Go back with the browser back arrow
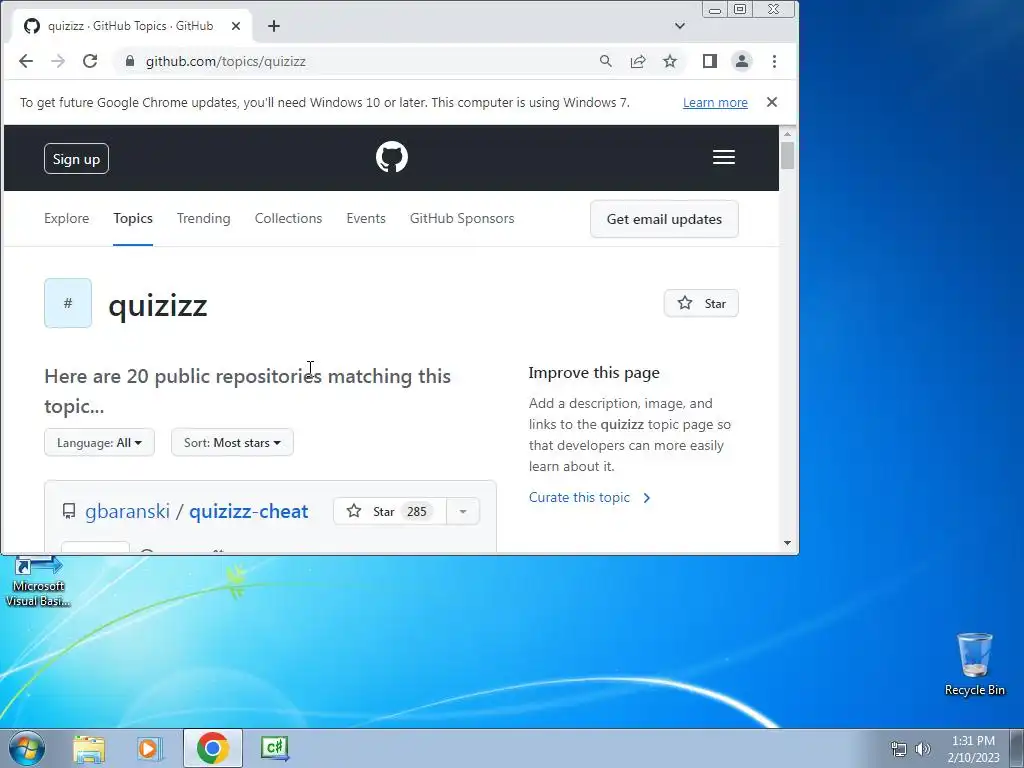1024x768 pixels. pos(26,61)
